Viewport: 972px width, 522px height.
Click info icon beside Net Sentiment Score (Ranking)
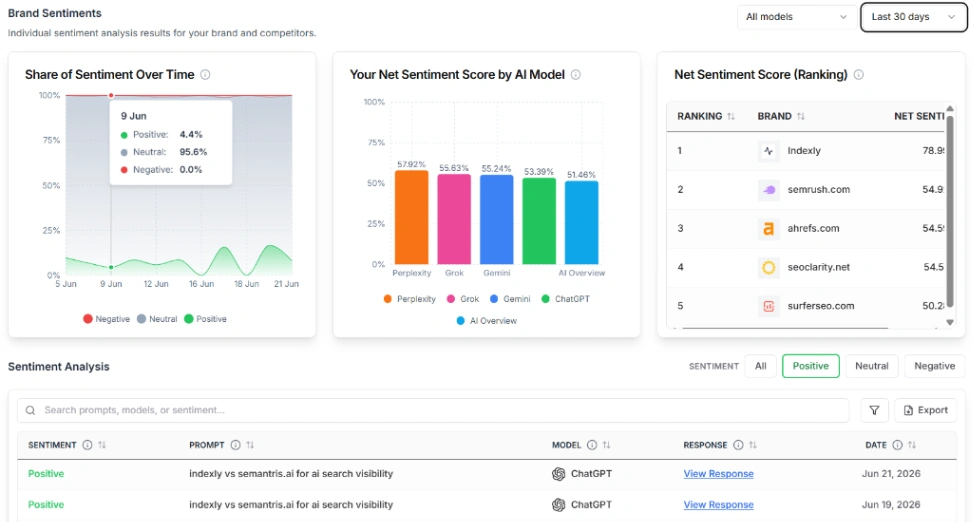pos(859,74)
